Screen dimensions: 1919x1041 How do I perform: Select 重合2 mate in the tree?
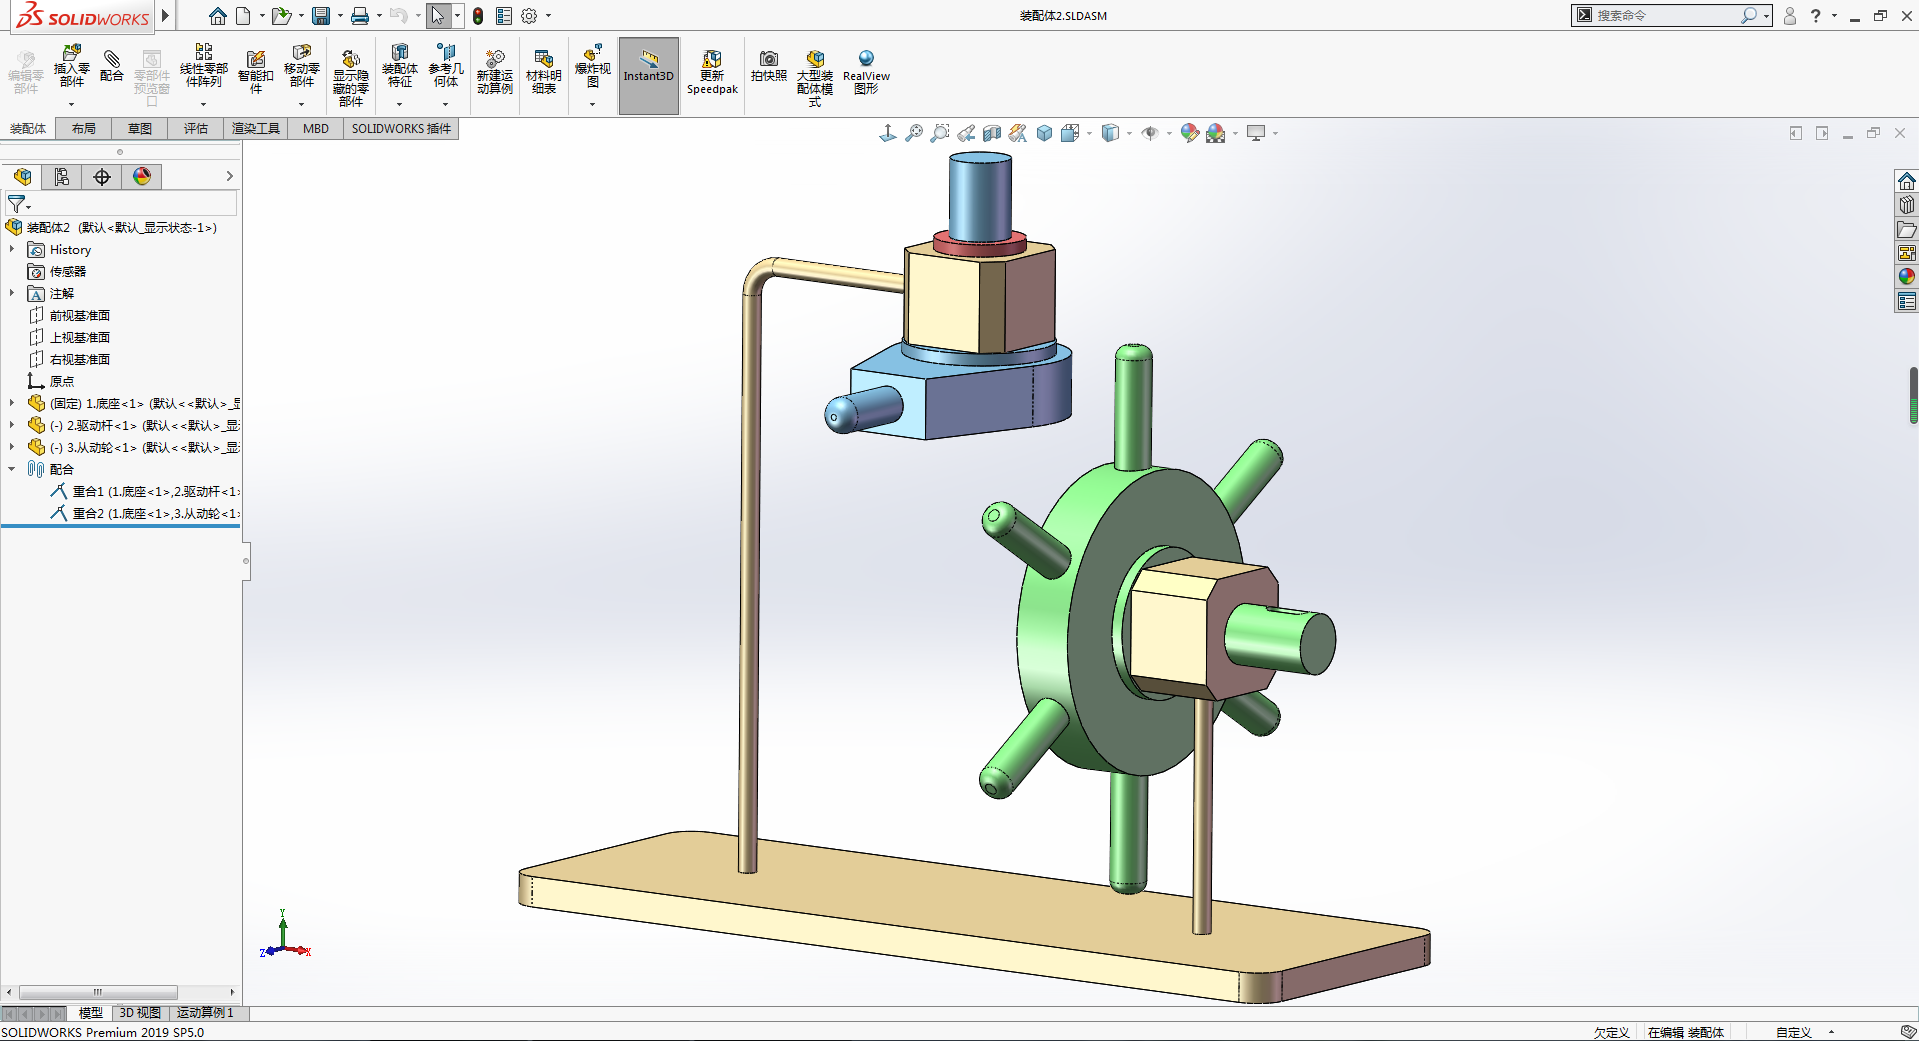[145, 514]
